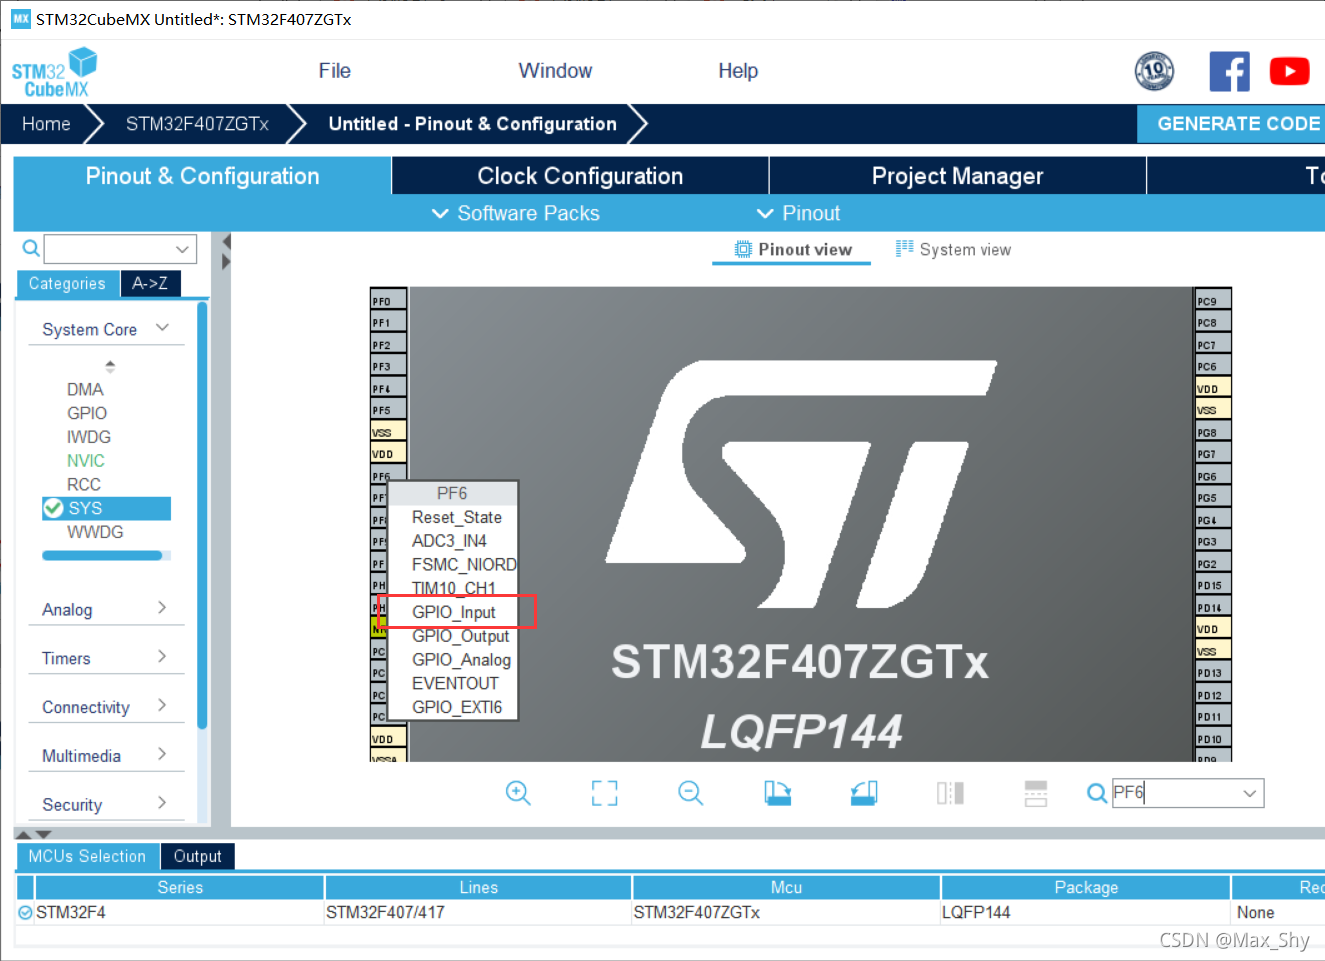
Task: Select the Categories tab
Action: (x=67, y=284)
